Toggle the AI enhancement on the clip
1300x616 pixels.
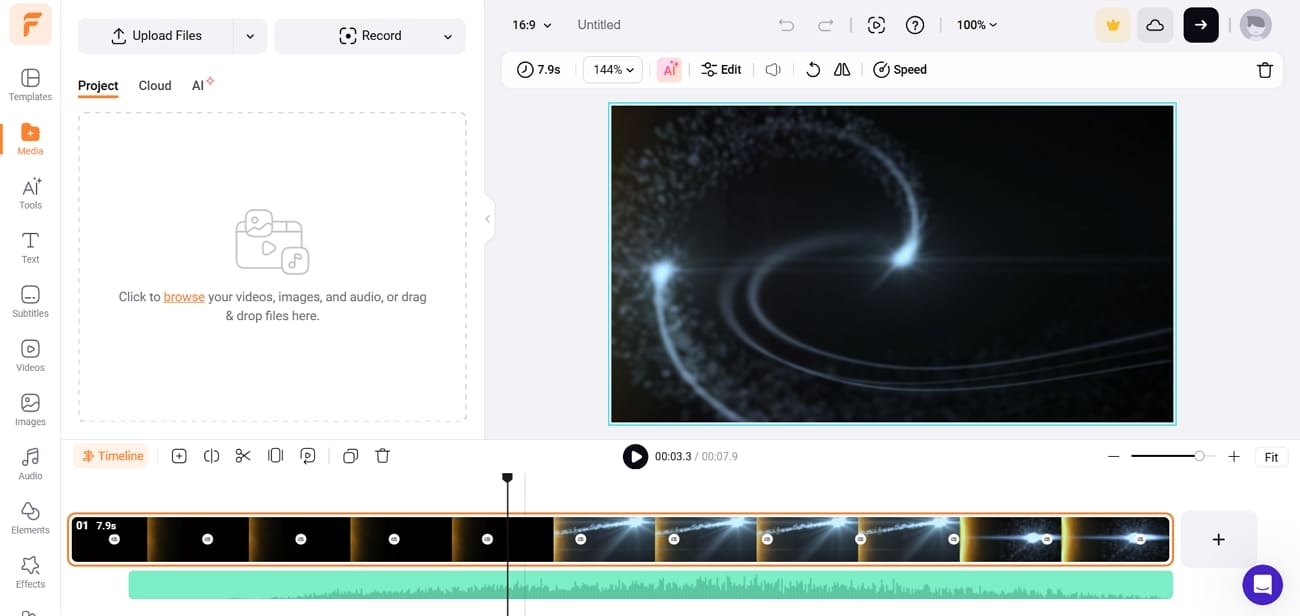pyautogui.click(x=669, y=69)
